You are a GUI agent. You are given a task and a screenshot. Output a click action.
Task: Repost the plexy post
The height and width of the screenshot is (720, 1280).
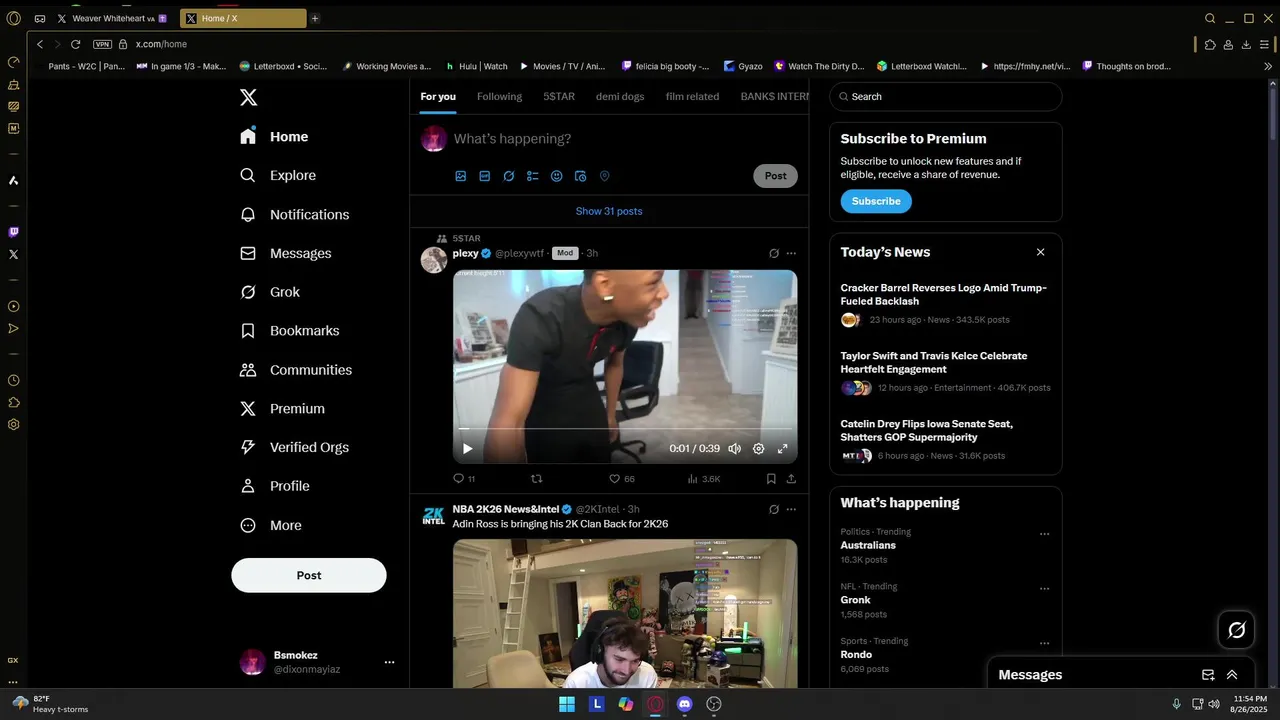[x=536, y=479]
